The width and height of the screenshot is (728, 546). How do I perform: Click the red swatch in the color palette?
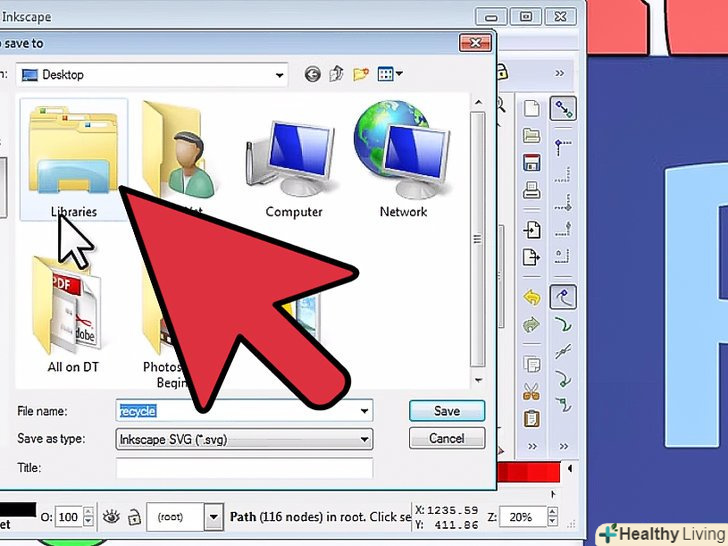click(528, 473)
